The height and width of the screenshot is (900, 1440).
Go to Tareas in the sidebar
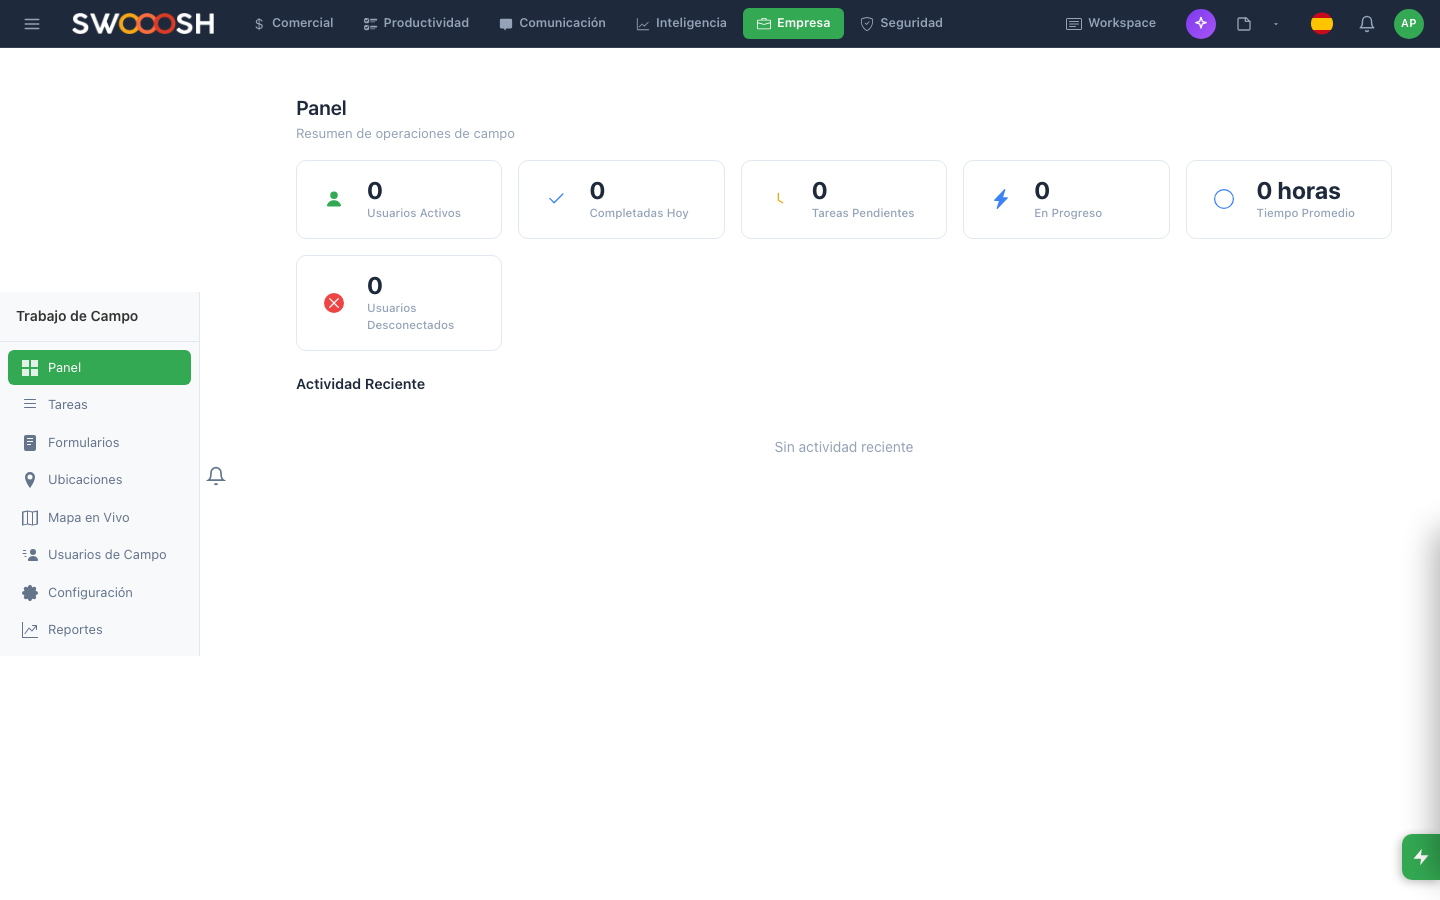[x=68, y=405]
